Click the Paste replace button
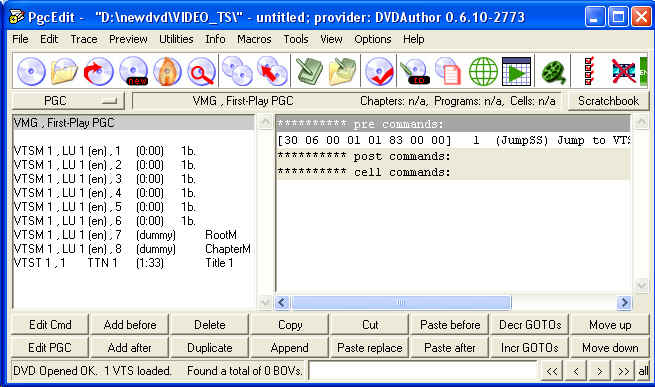The image size is (655, 387). 370,348
